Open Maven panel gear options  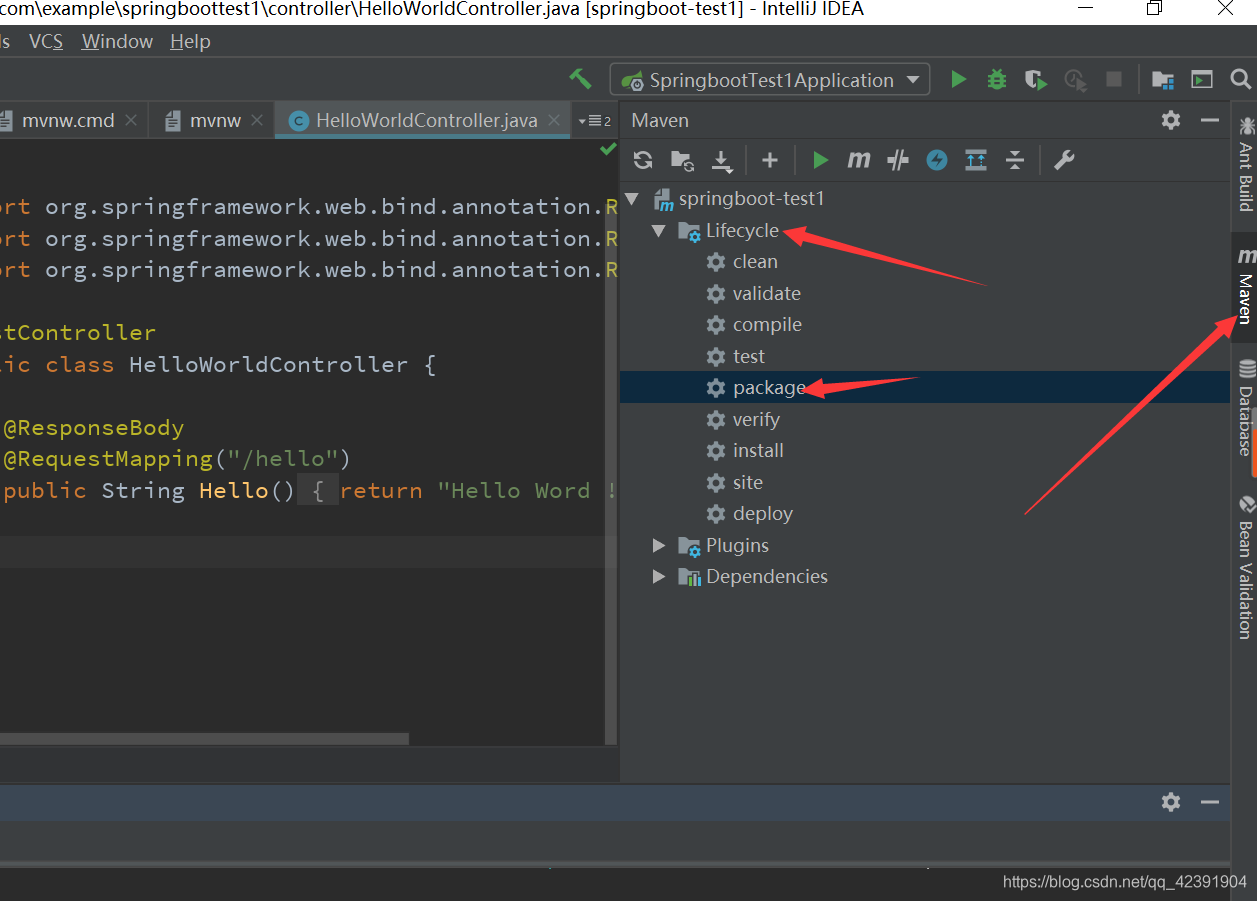(1171, 120)
